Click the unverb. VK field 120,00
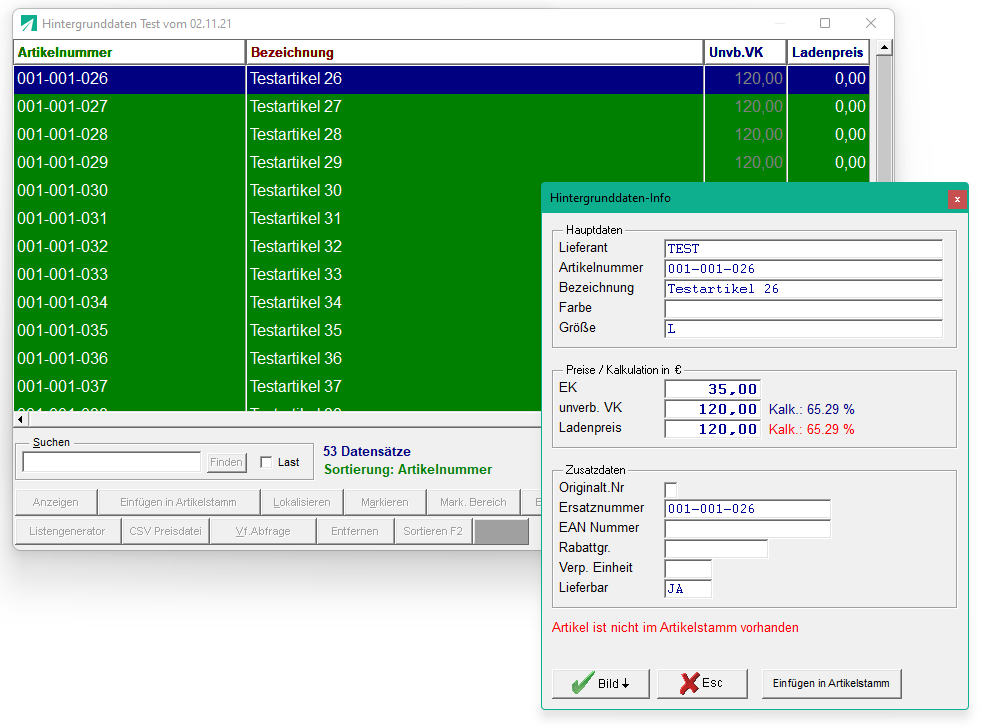984x728 pixels. [712, 409]
